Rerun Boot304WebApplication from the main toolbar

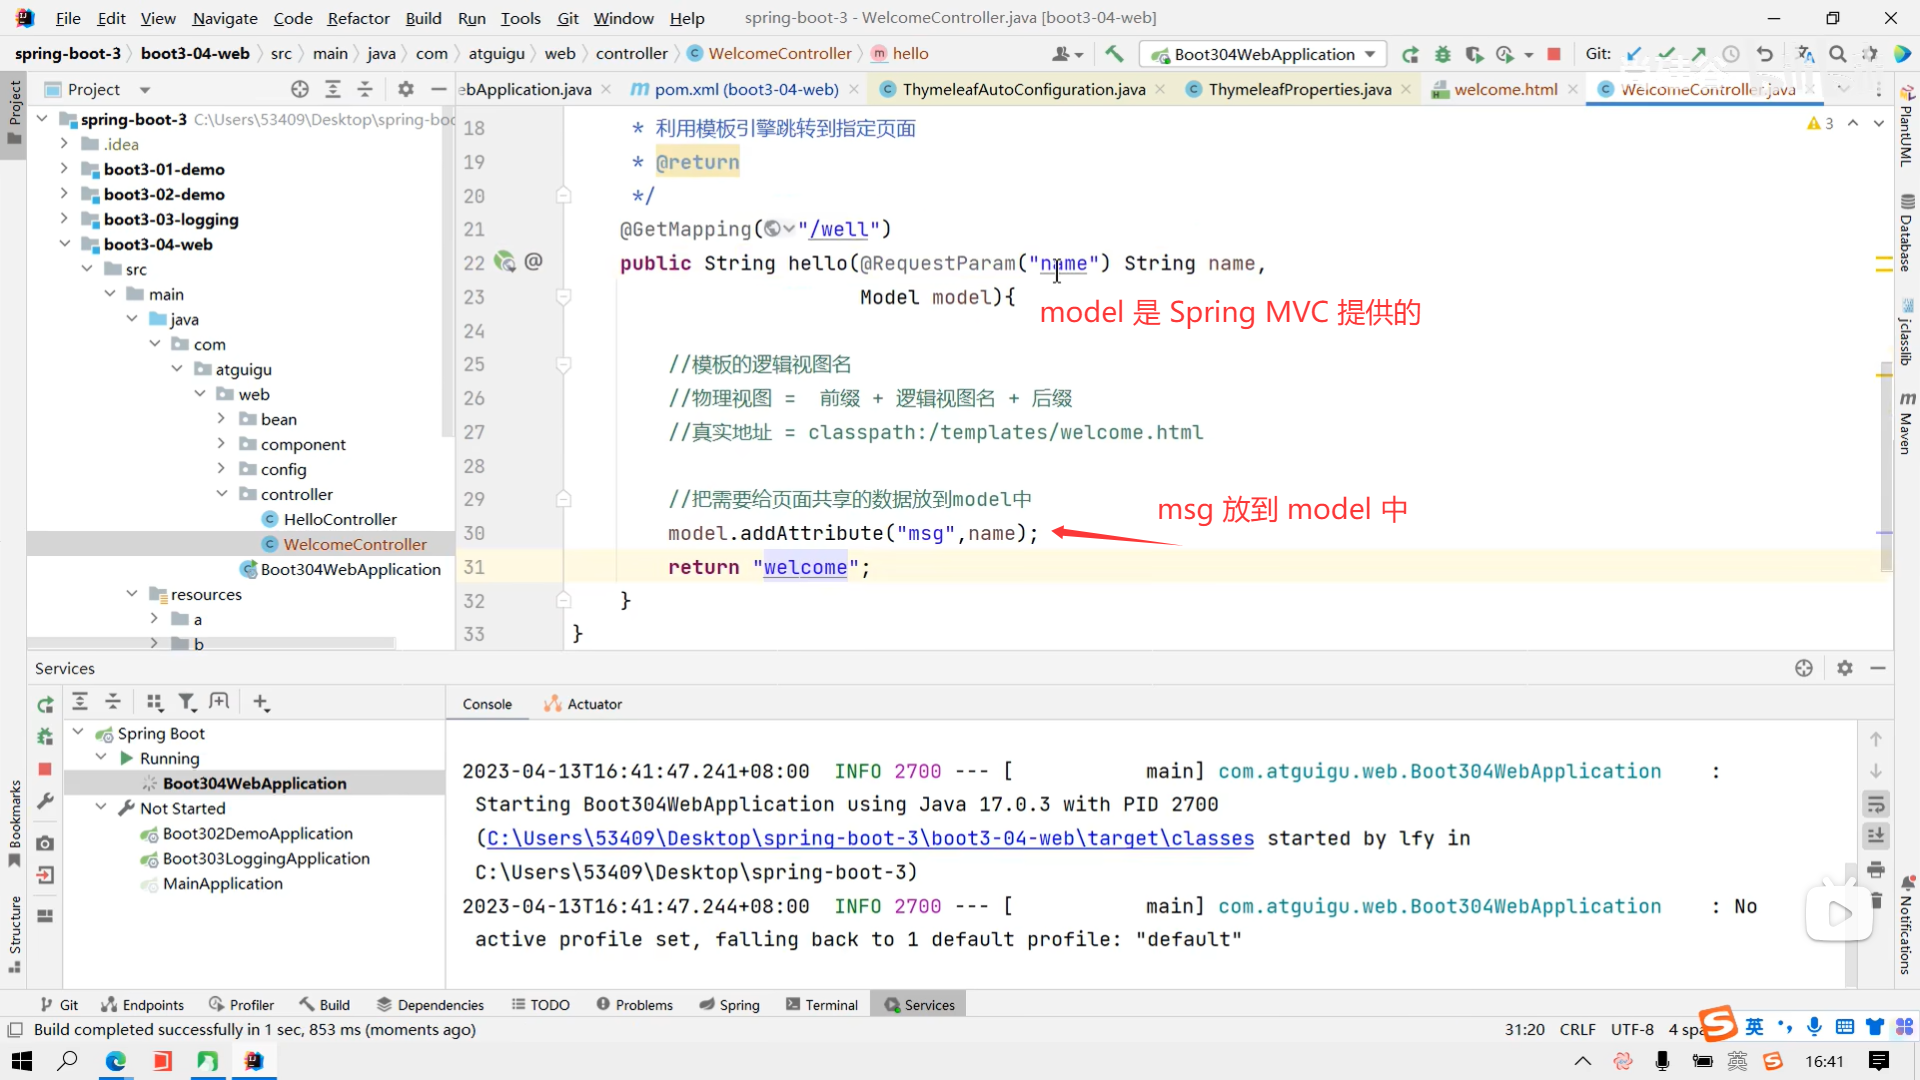(x=1410, y=54)
